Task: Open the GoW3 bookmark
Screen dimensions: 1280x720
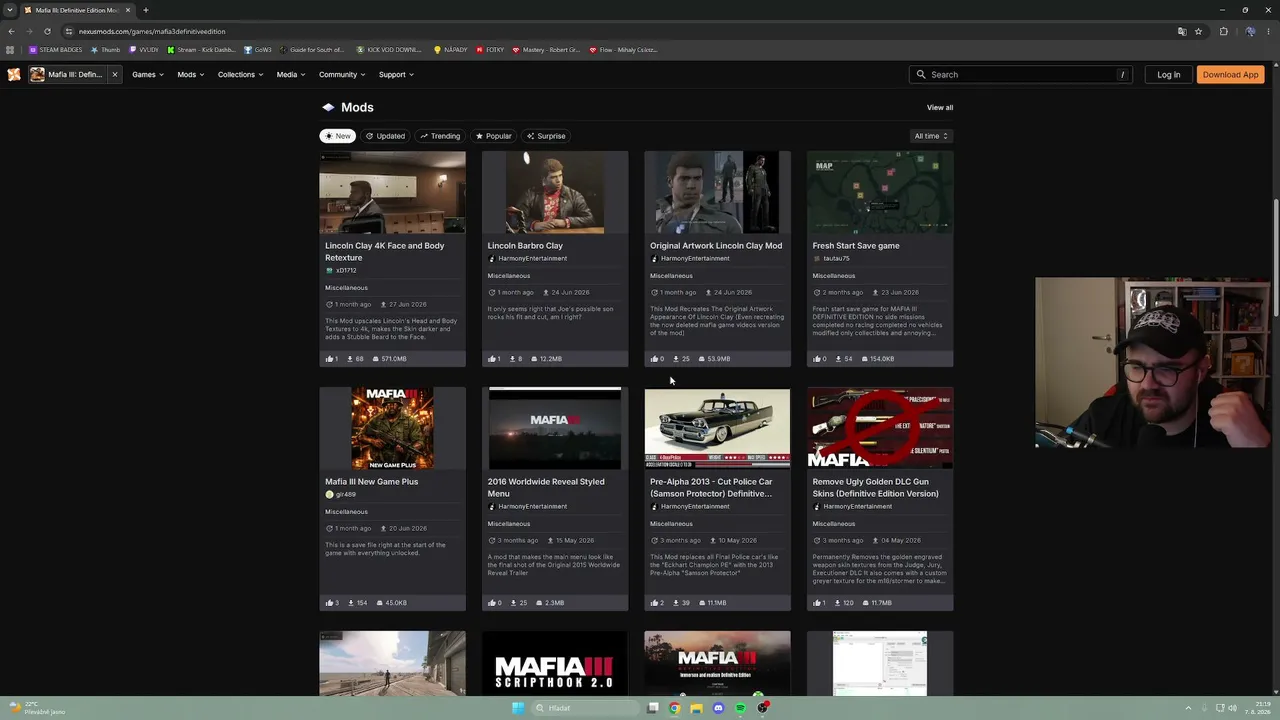Action: pyautogui.click(x=258, y=49)
